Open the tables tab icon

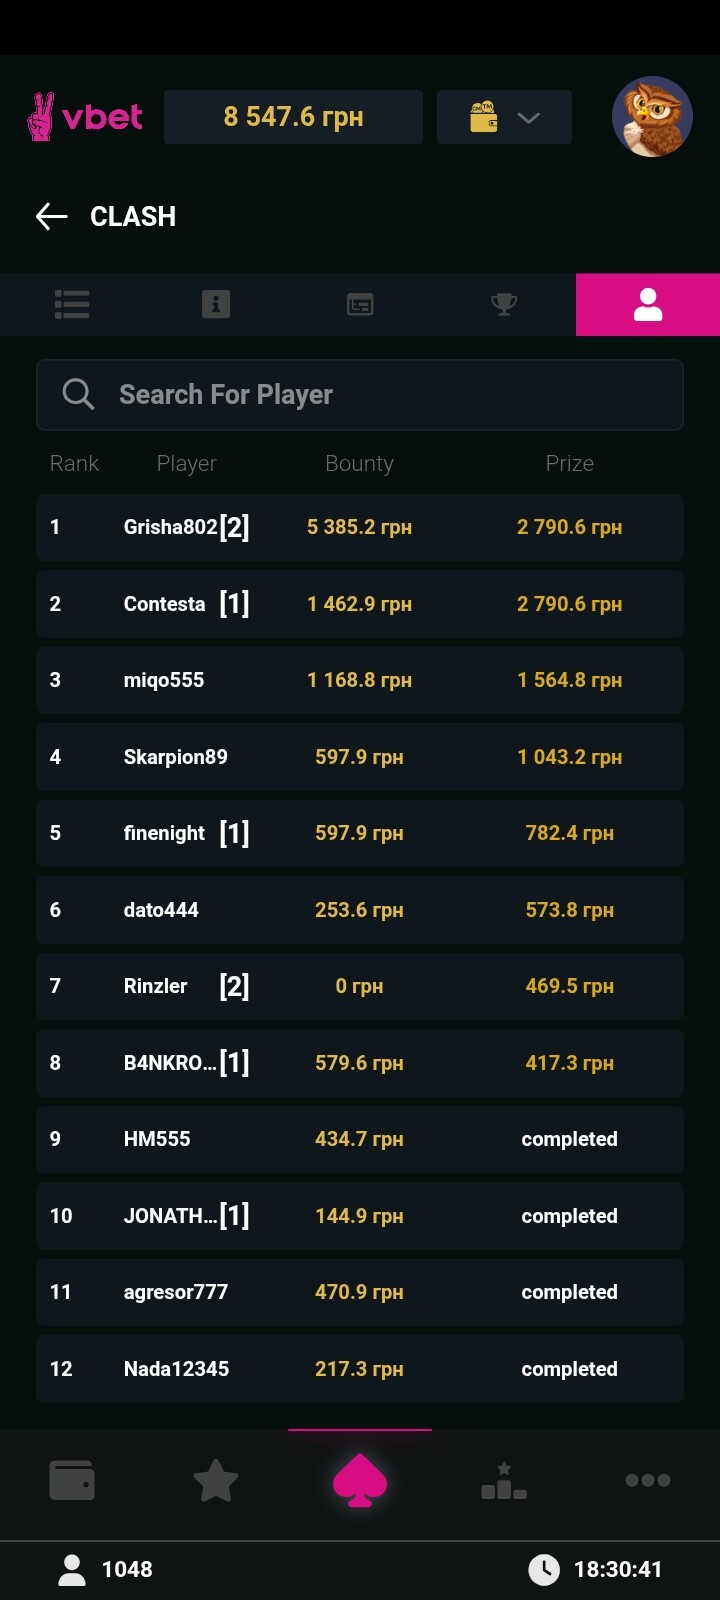(x=360, y=304)
